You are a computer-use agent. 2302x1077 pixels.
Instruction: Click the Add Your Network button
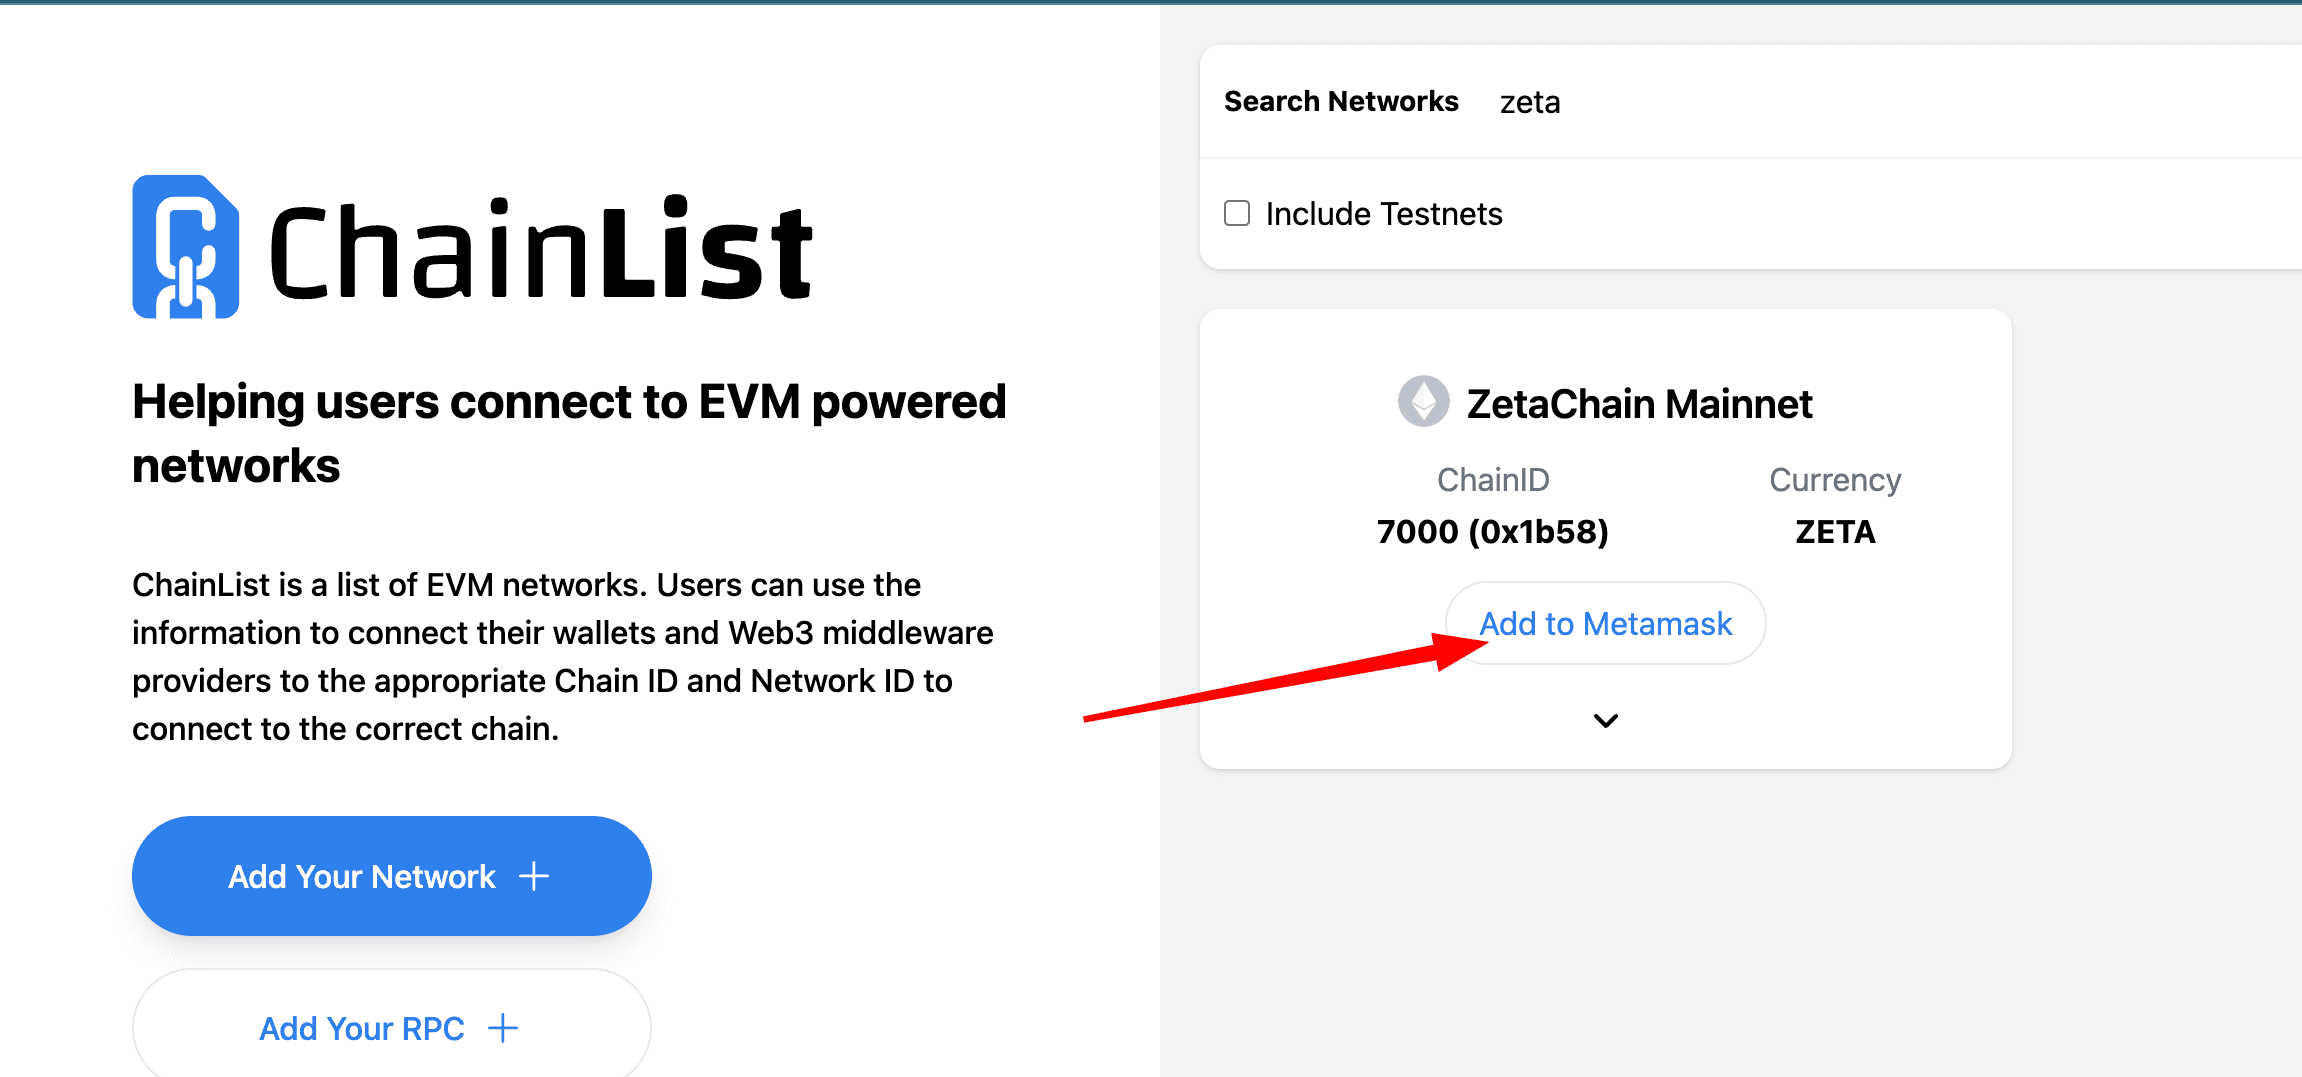point(392,876)
